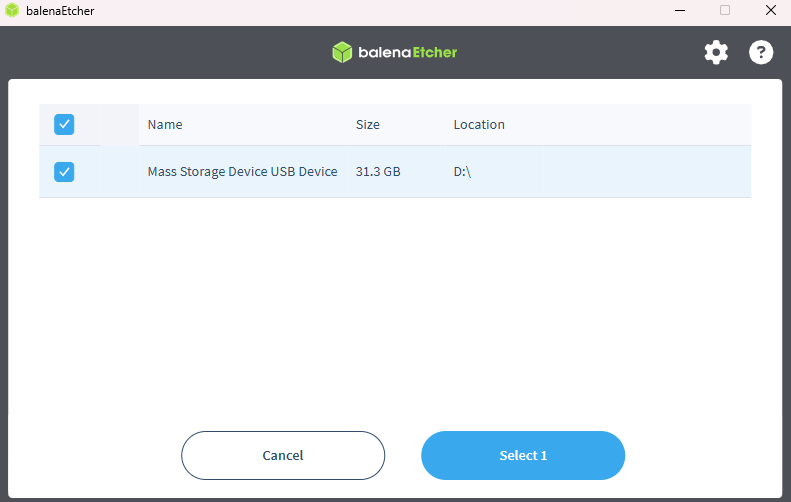Maximize the balenaEtcher window
Viewport: 791px width, 502px height.
point(725,11)
